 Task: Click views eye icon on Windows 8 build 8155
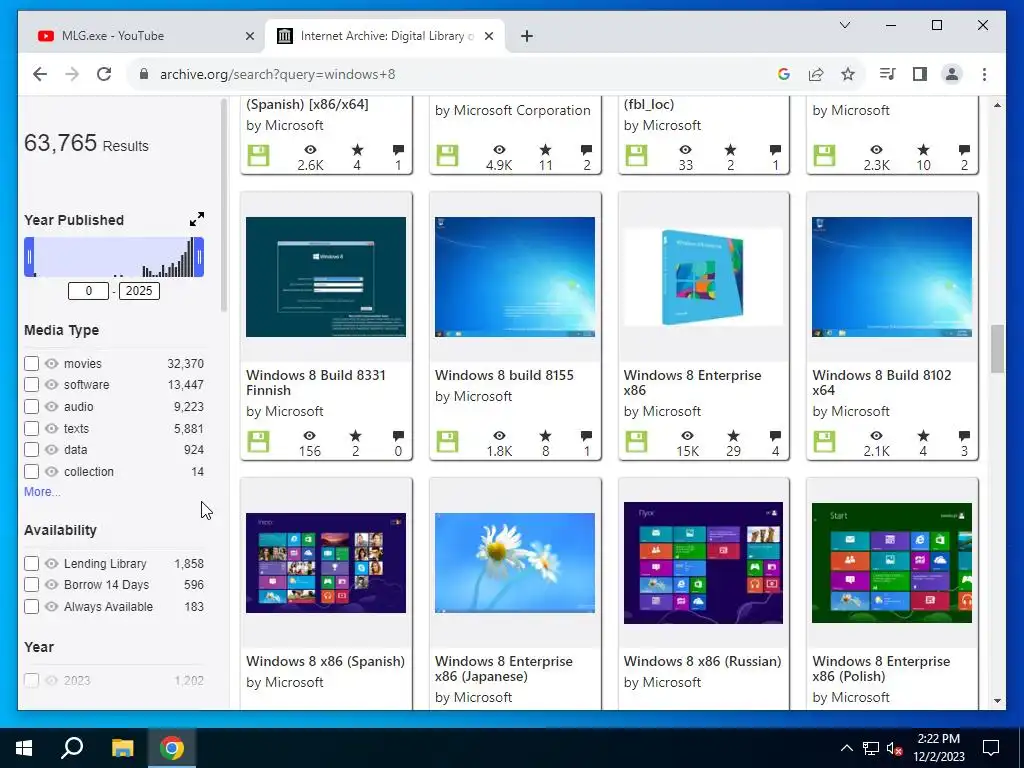click(x=499, y=436)
